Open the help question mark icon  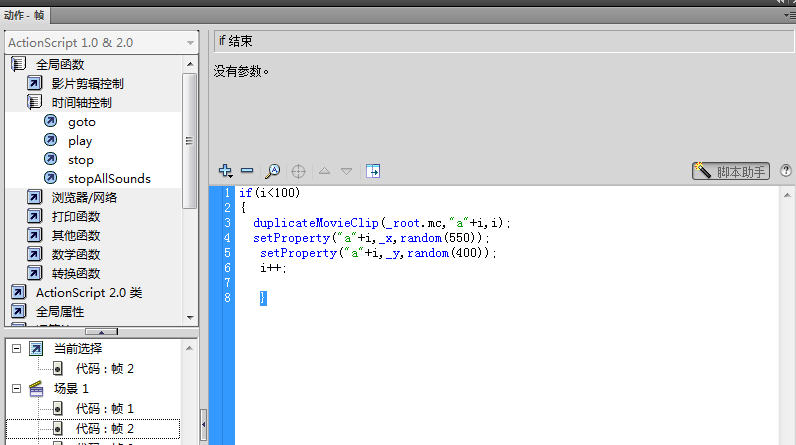coord(786,171)
